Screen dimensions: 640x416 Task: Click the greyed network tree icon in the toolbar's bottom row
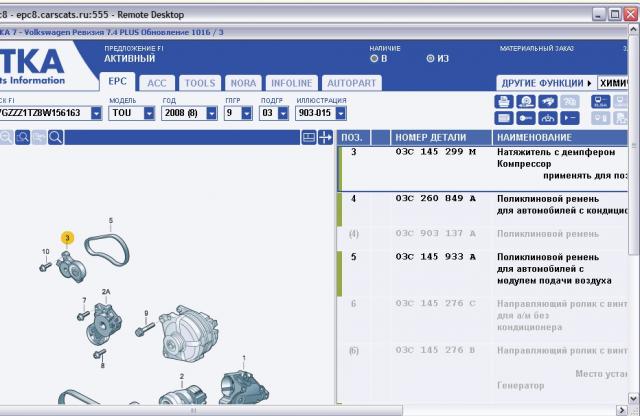coord(620,118)
